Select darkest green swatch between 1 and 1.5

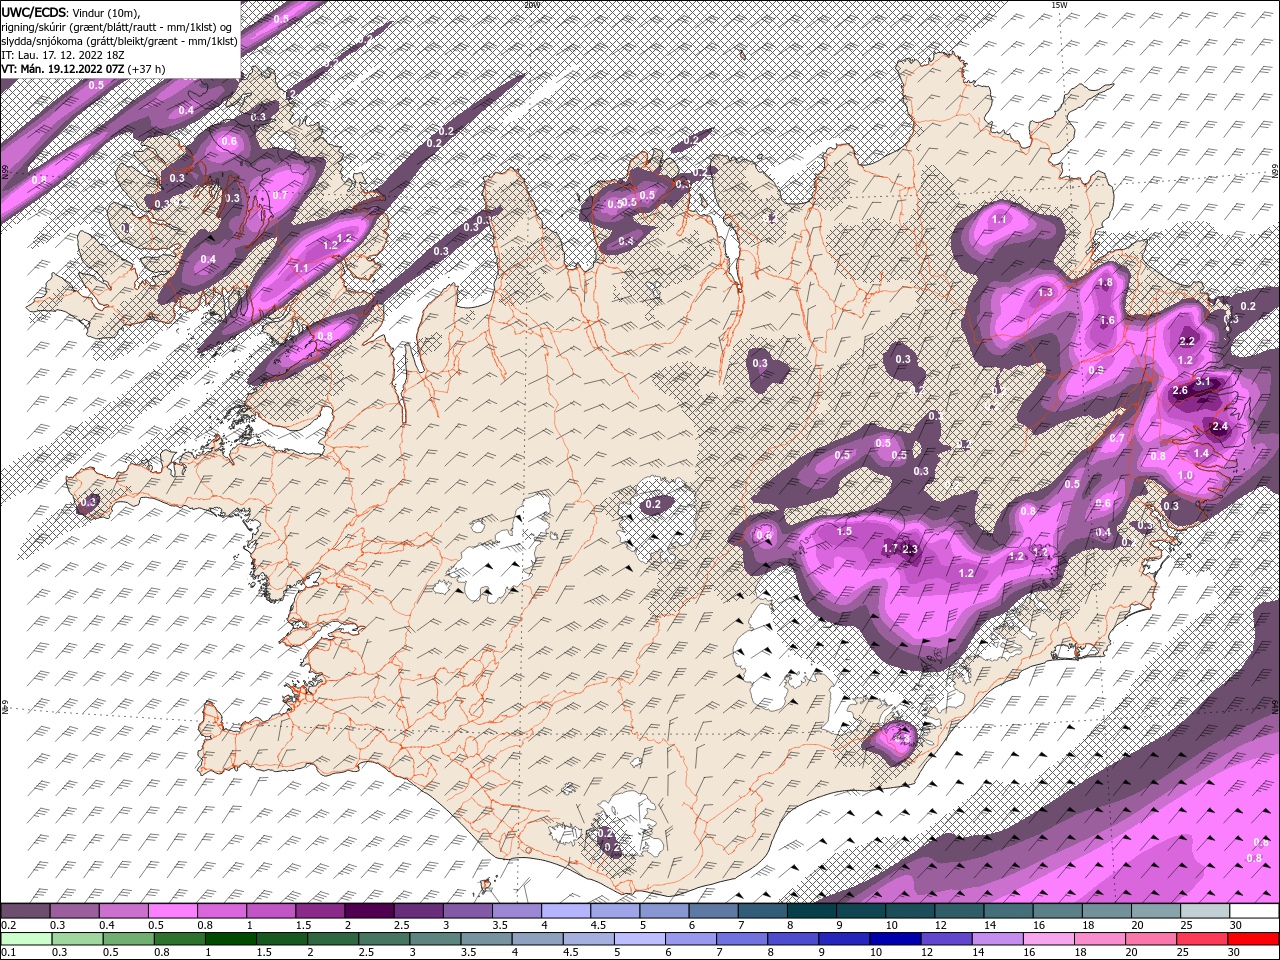[x=230, y=939]
